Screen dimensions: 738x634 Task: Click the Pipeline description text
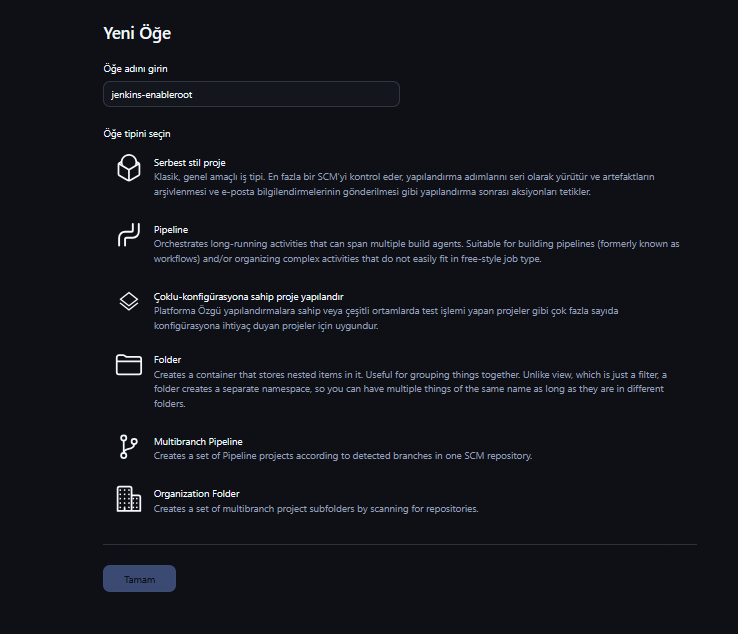point(415,250)
